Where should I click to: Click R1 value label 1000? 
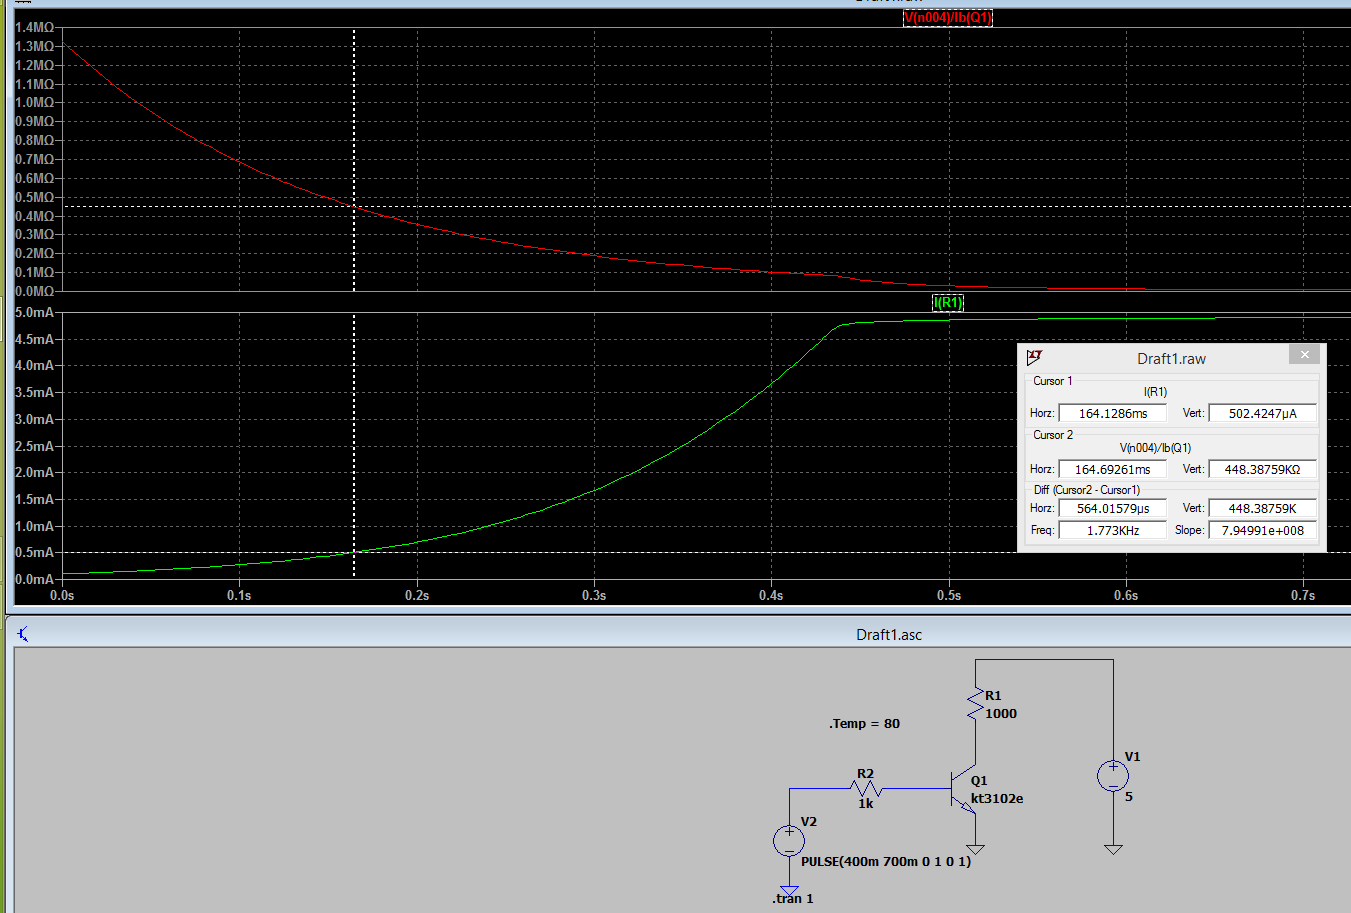[1001, 713]
